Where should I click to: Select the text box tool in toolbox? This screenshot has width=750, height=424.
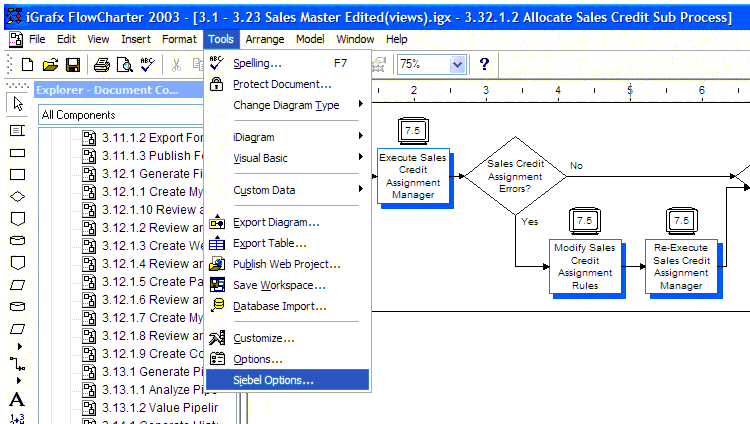[x=17, y=130]
